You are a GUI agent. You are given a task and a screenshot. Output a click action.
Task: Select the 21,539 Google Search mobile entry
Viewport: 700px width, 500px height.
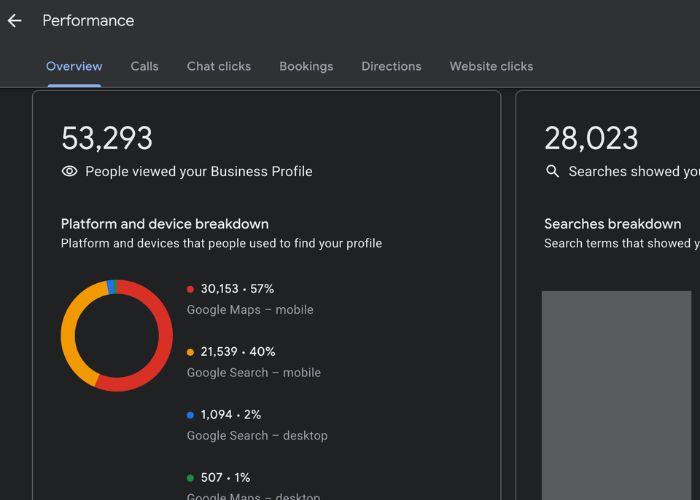(254, 362)
